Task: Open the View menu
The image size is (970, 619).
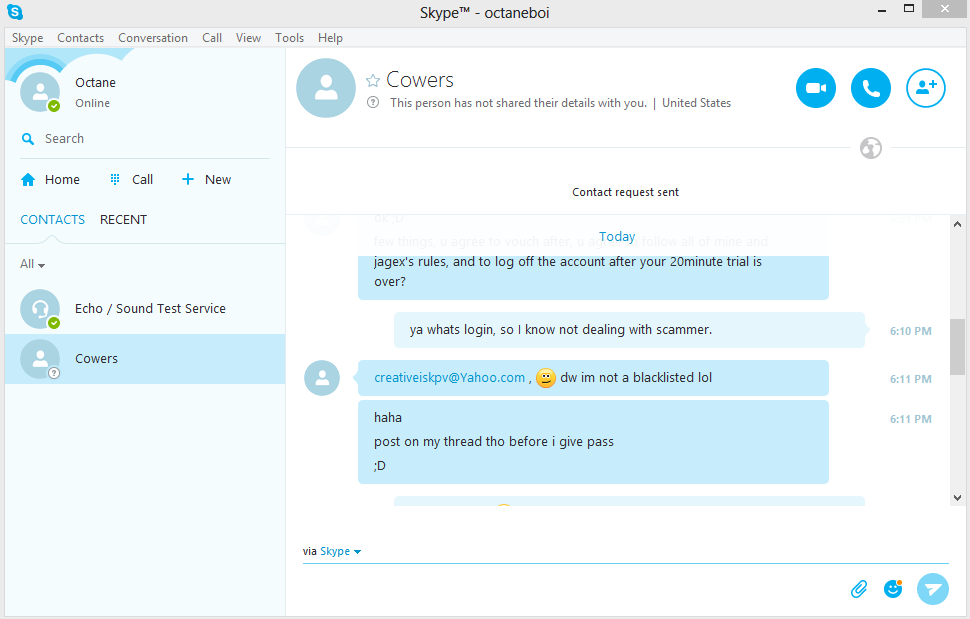Action: [248, 38]
